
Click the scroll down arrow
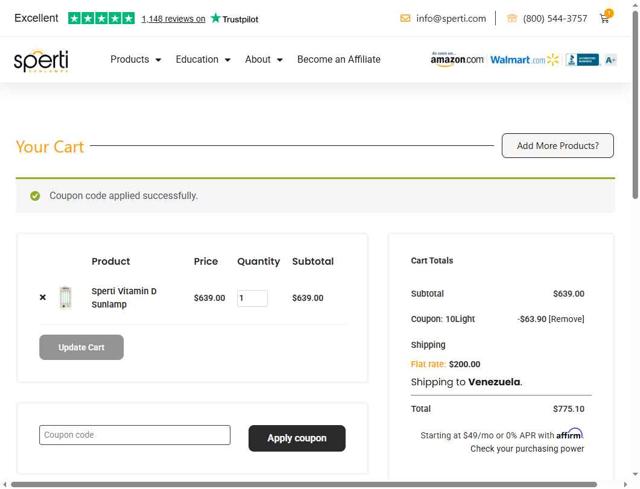(636, 474)
